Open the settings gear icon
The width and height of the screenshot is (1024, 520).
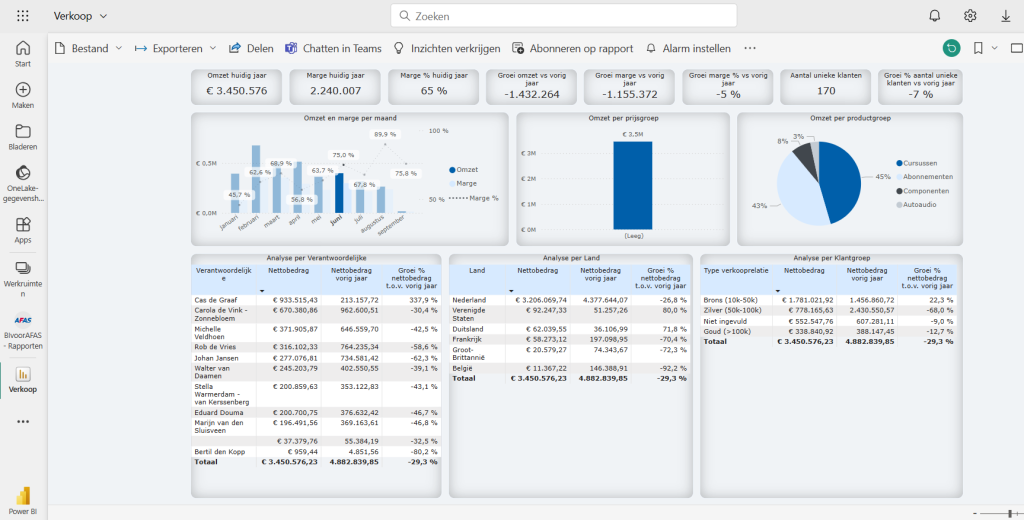(x=970, y=16)
